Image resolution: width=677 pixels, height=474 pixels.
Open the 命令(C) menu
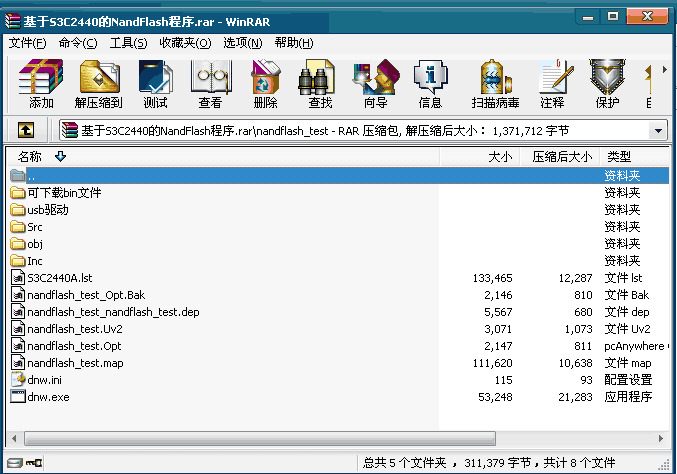[x=78, y=43]
